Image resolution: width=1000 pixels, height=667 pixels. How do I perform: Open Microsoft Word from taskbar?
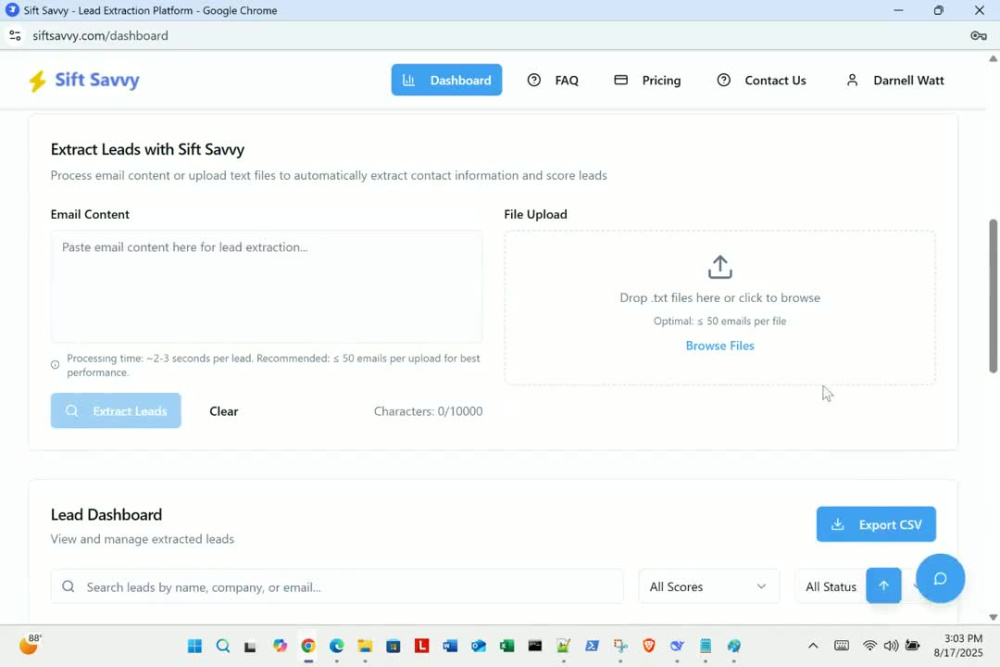pyautogui.click(x=450, y=646)
